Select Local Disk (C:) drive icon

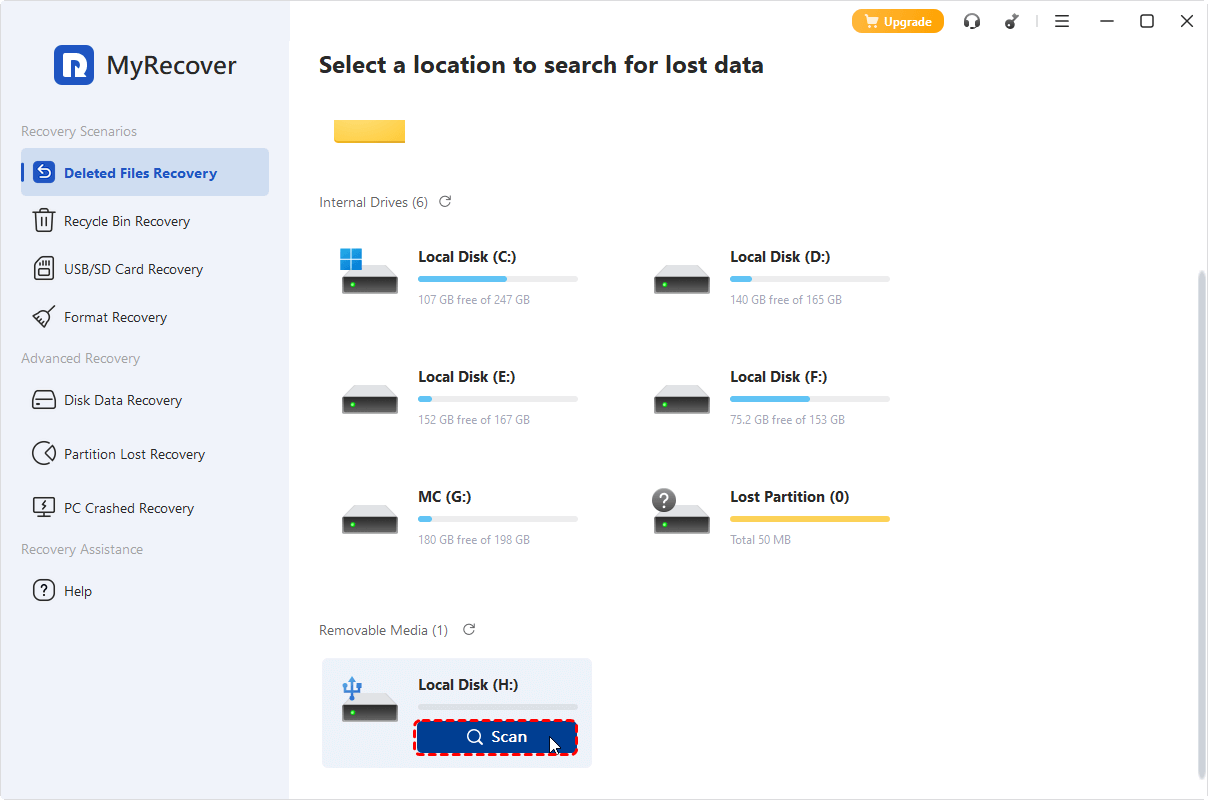(368, 271)
